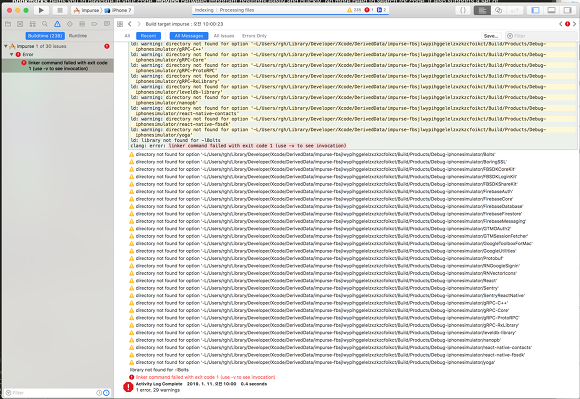Run the build with the Play button

[41, 10]
